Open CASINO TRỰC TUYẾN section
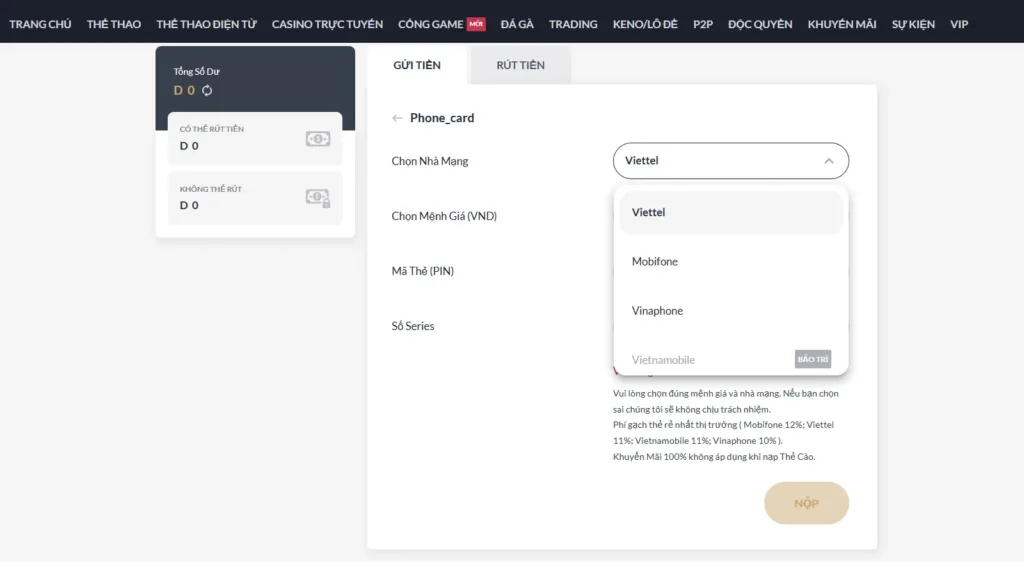Screen dimensions: 1024x575 [327, 24]
